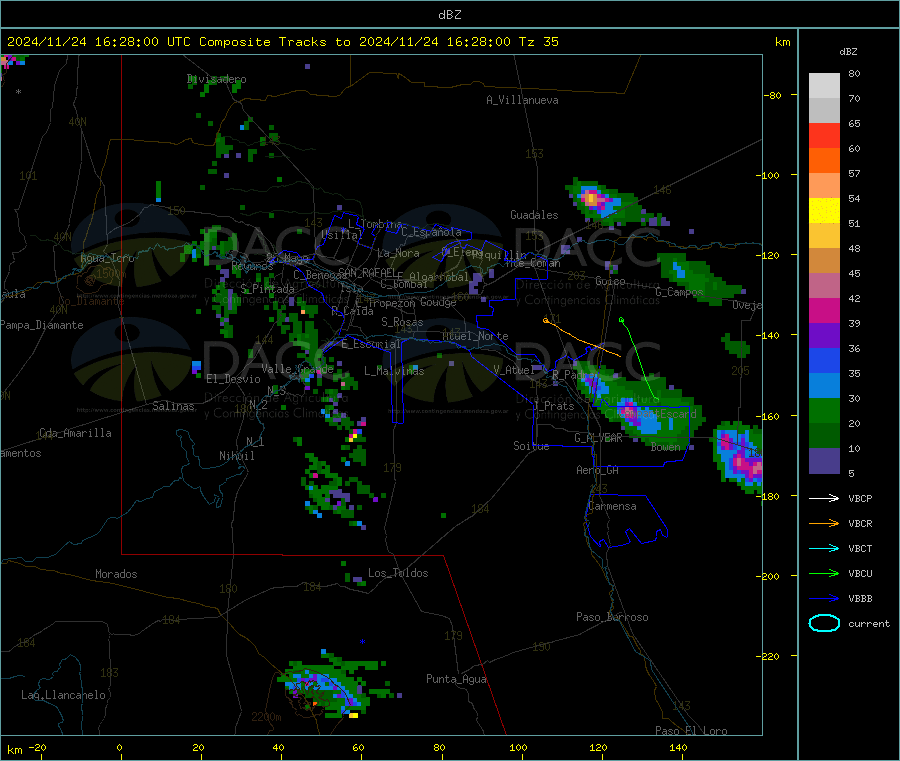Click the 100 km horizontal axis label
The width and height of the screenshot is (900, 761).
tap(518, 747)
